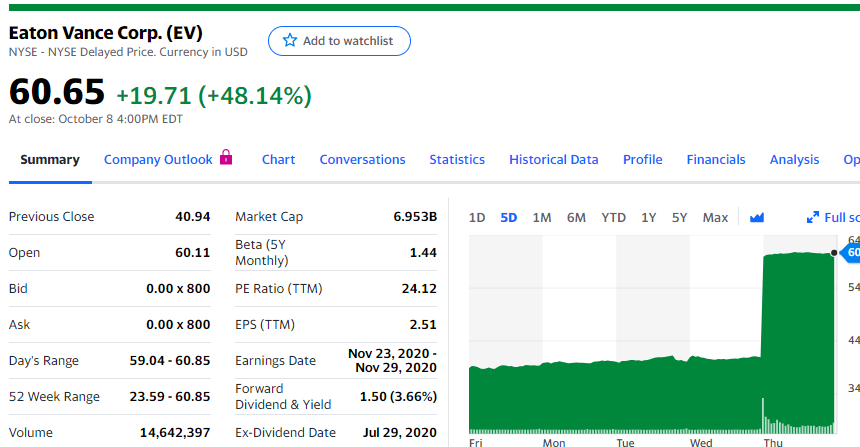Select the 1D chart range

tap(477, 217)
